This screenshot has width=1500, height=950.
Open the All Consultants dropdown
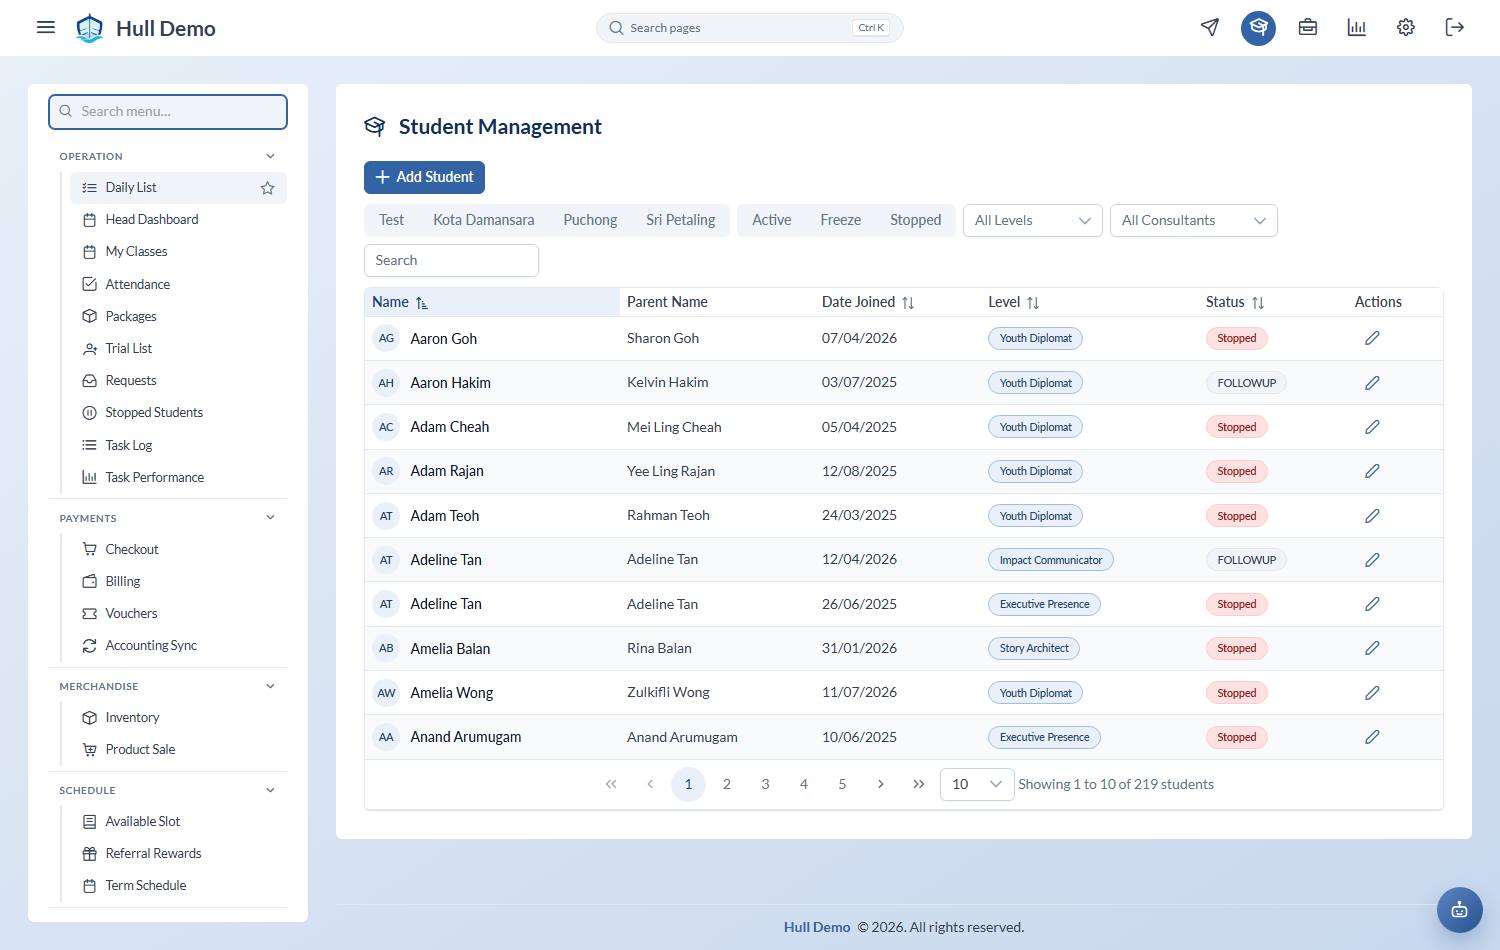click(1193, 220)
